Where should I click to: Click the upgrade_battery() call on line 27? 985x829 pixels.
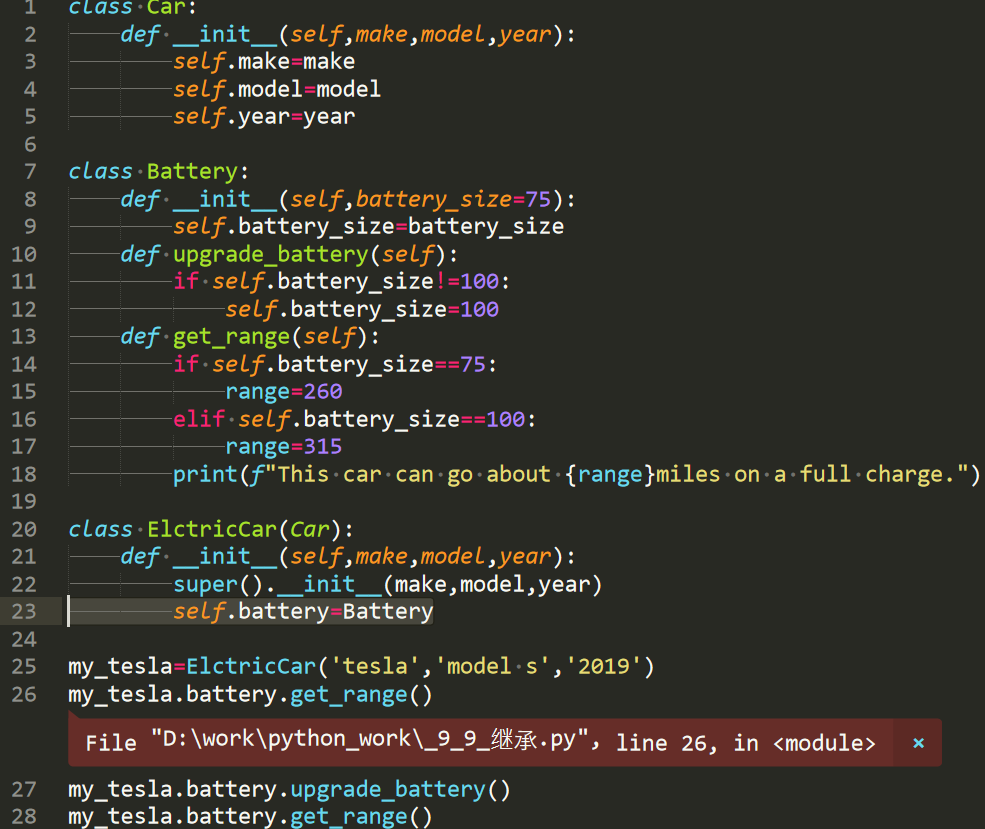(x=386, y=788)
